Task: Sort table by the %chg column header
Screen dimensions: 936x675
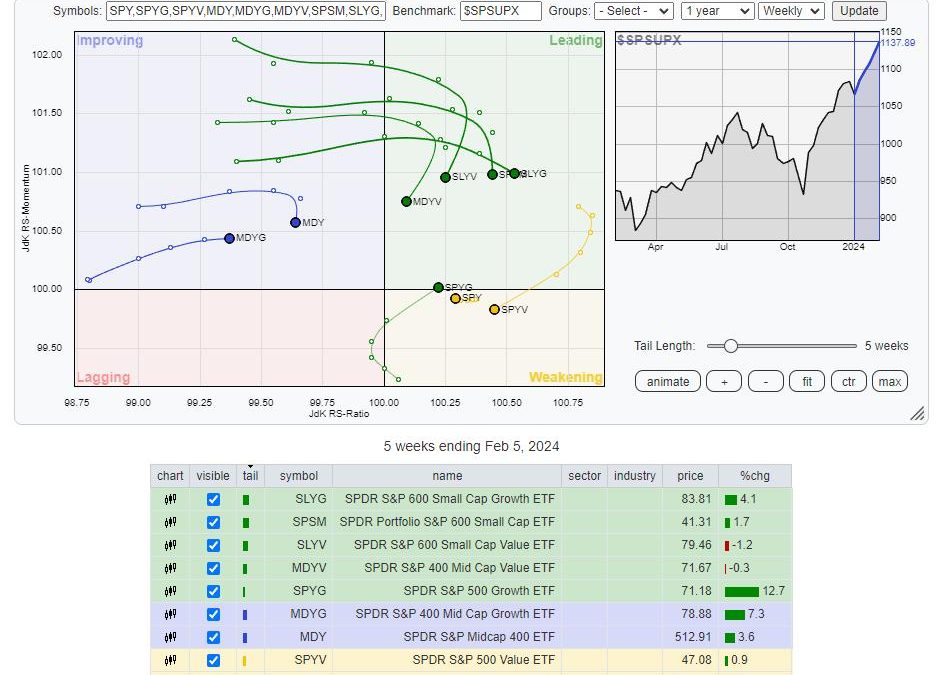Action: 755,476
